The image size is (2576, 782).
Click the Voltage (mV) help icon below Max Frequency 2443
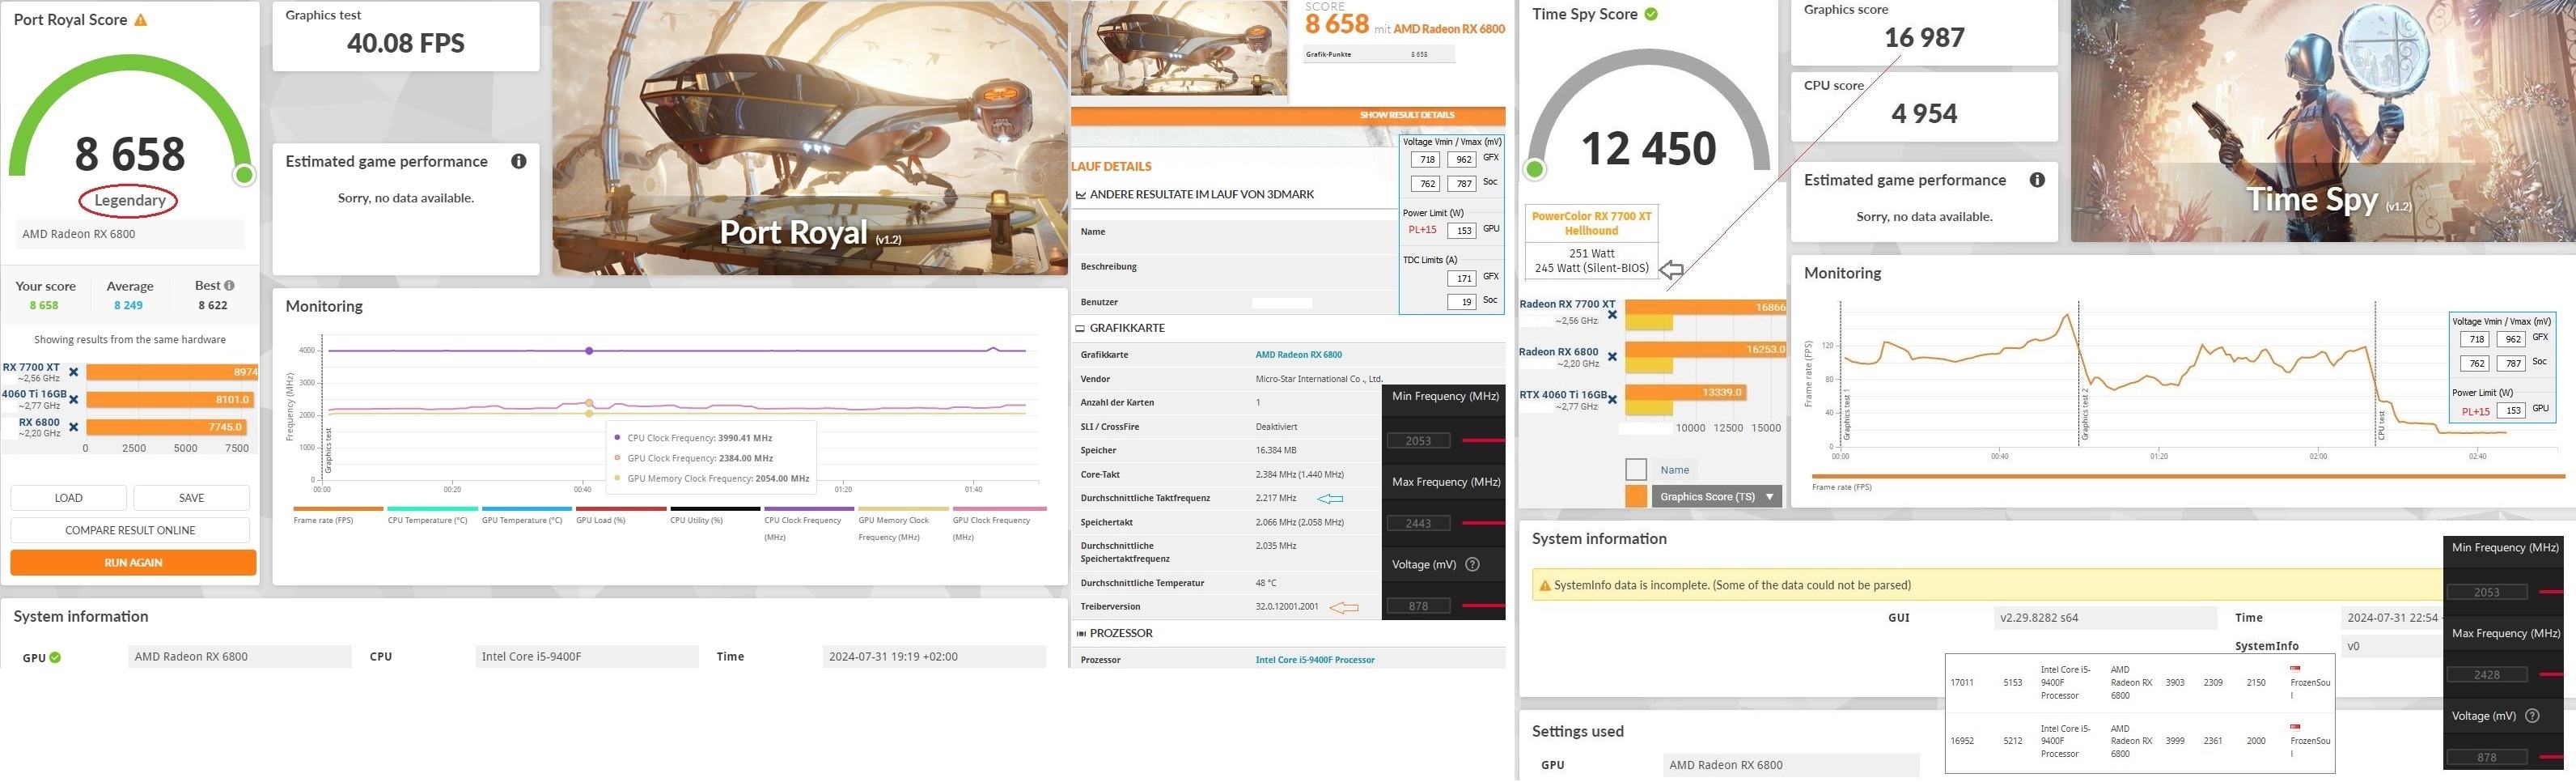1472,564
